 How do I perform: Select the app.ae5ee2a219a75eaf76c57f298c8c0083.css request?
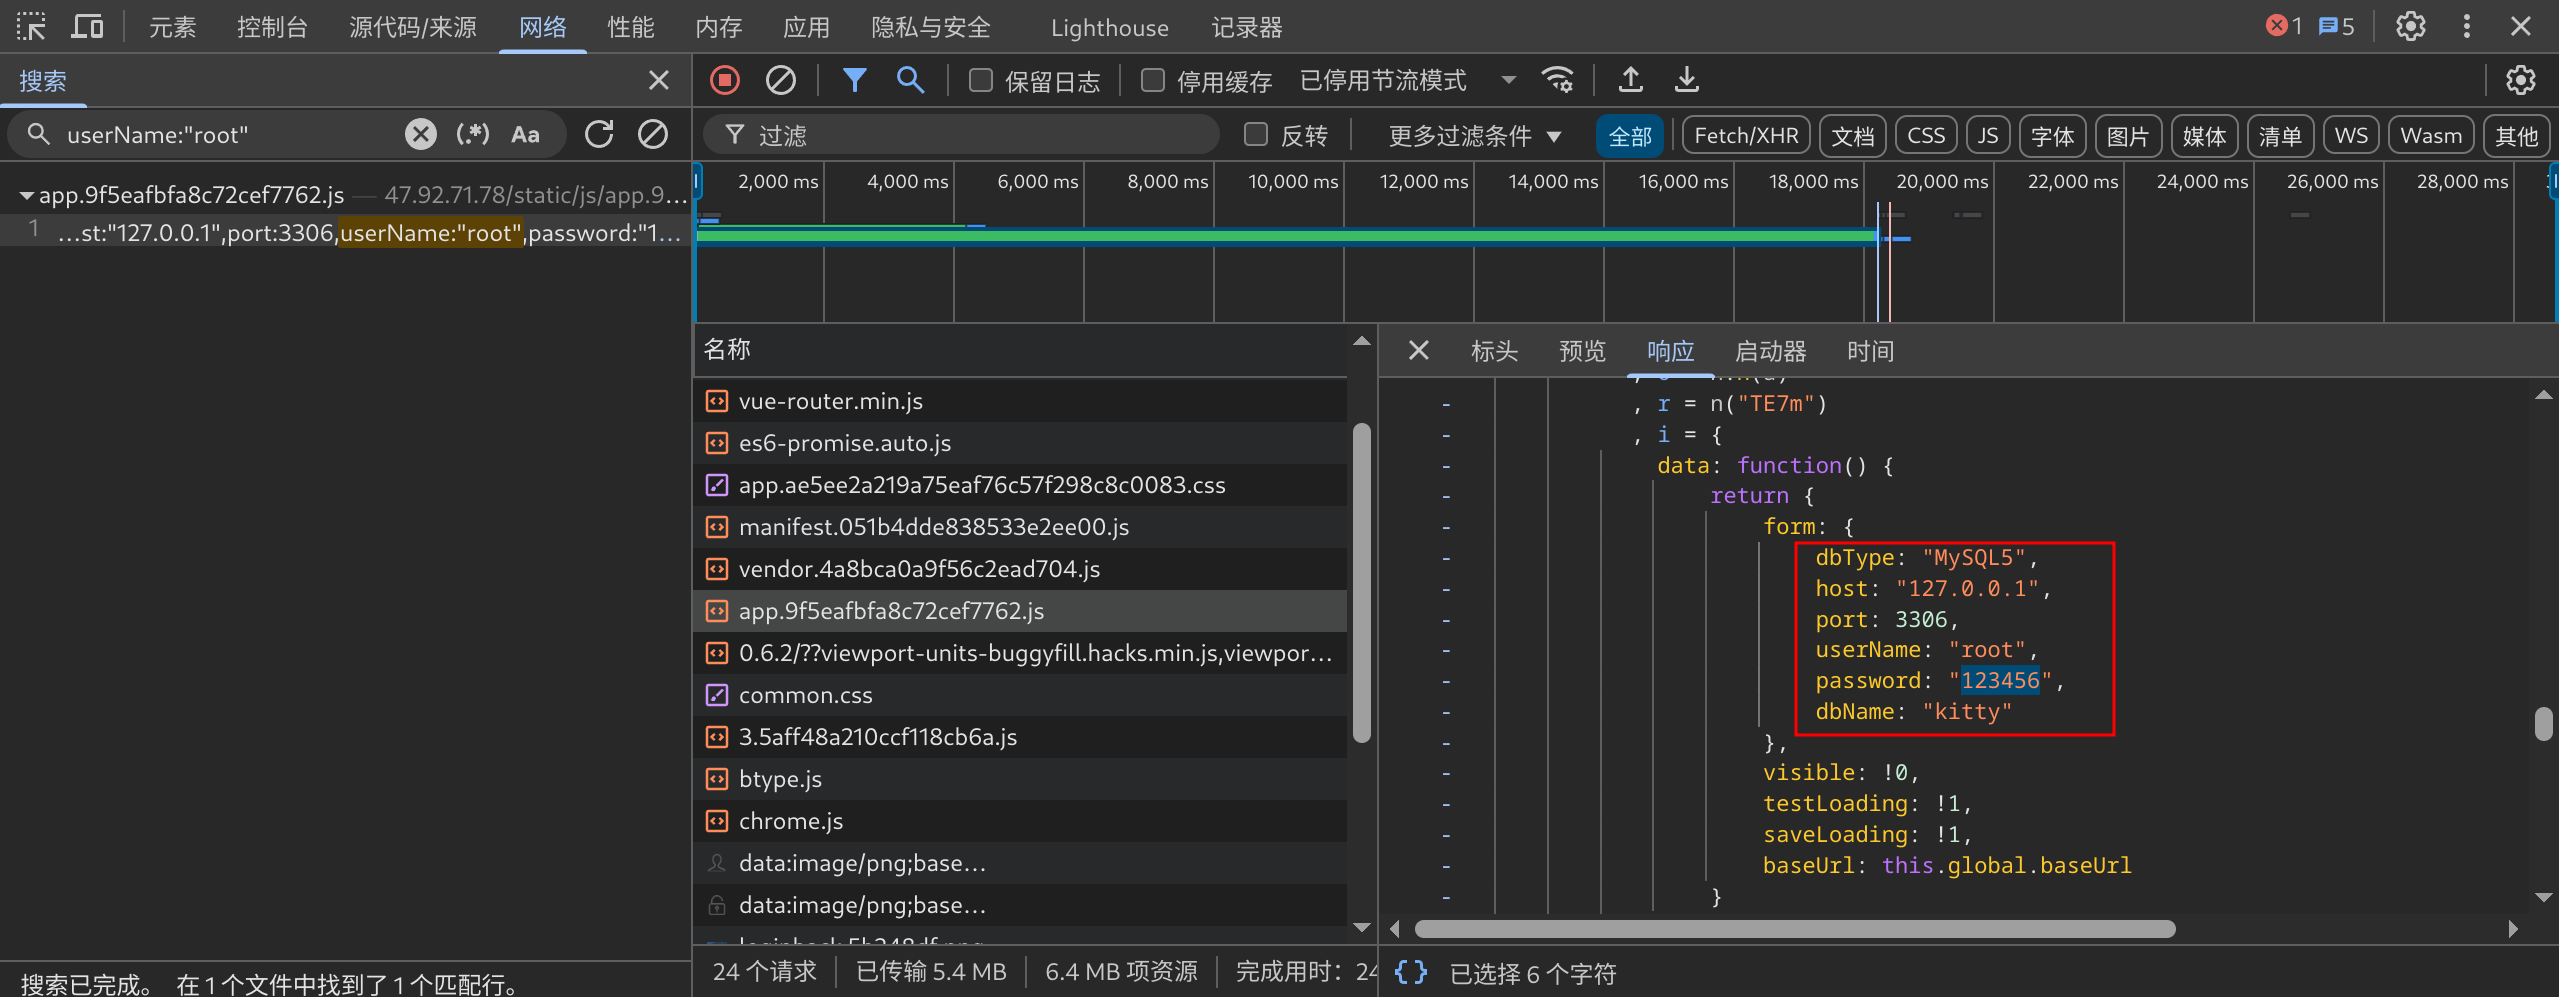pyautogui.click(x=1020, y=485)
